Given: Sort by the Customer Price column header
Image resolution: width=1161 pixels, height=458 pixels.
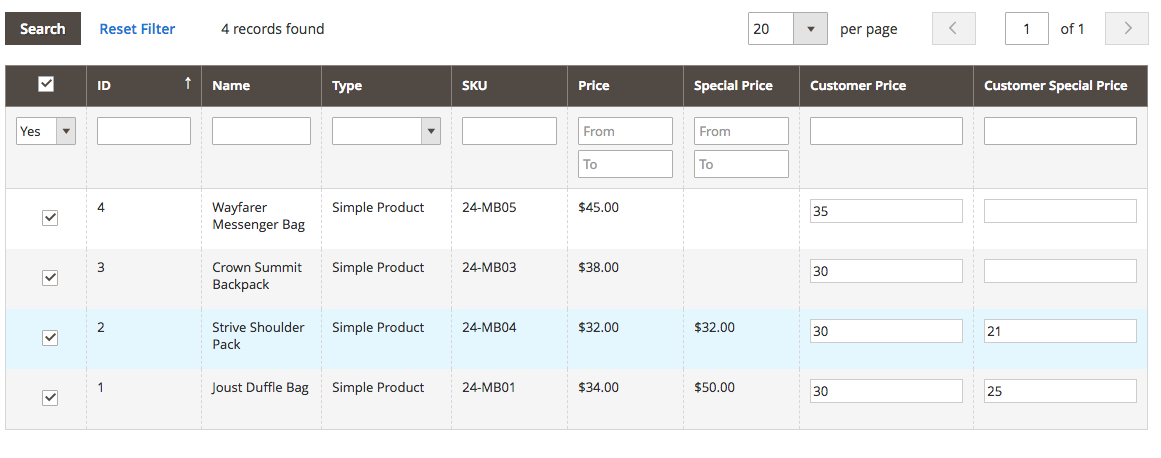Looking at the screenshot, I should [x=886, y=86].
